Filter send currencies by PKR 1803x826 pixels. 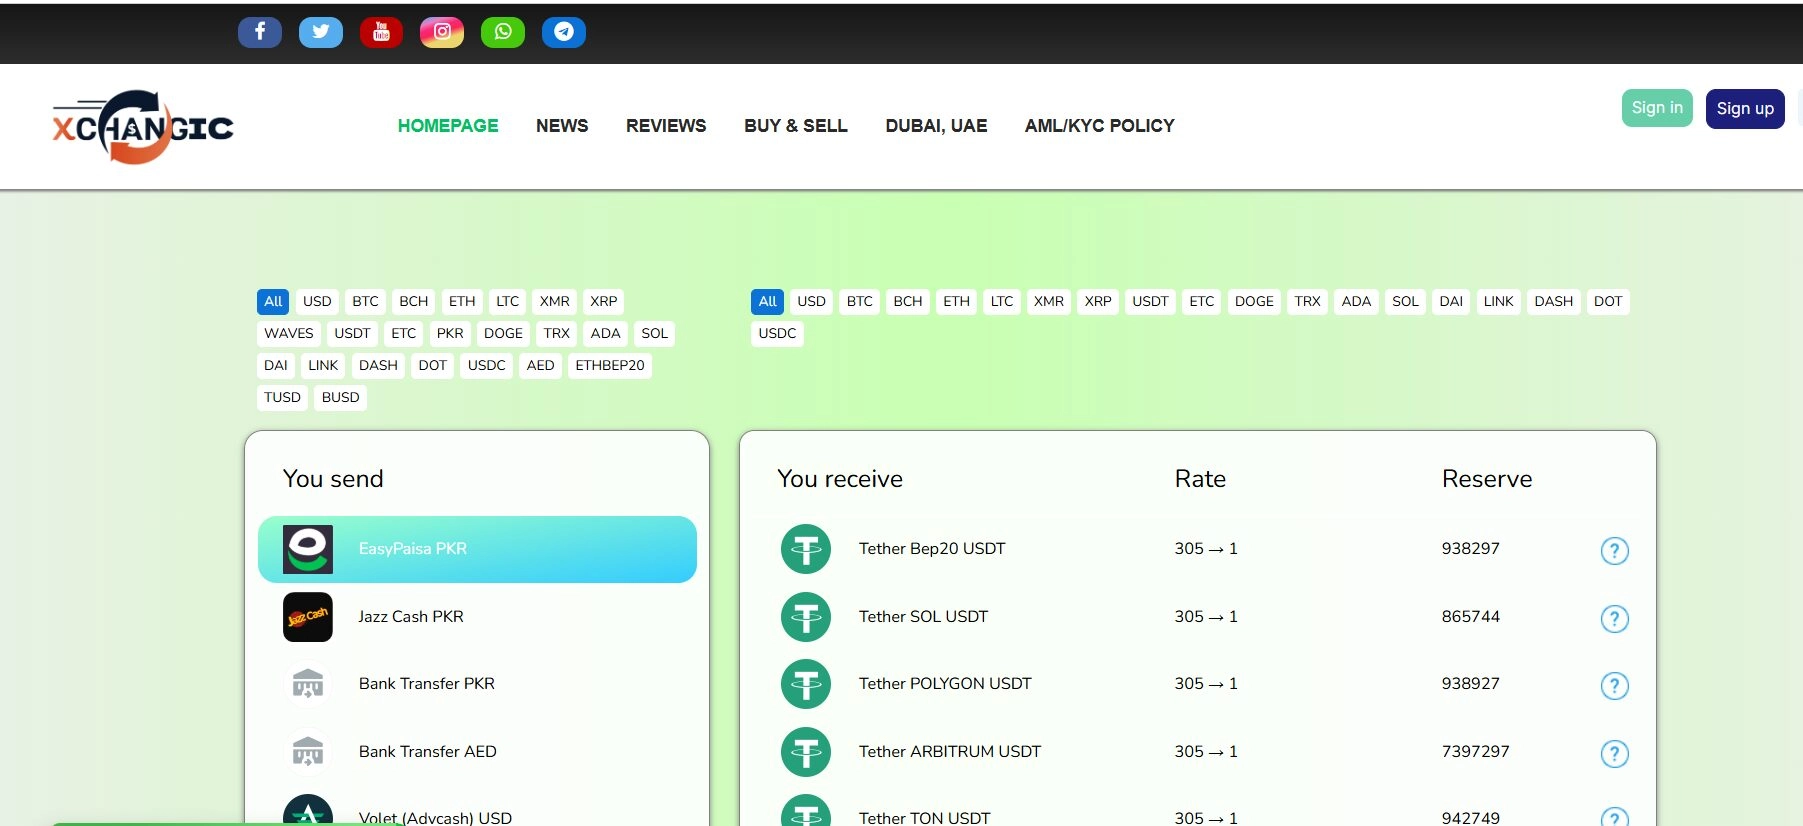[x=450, y=334]
